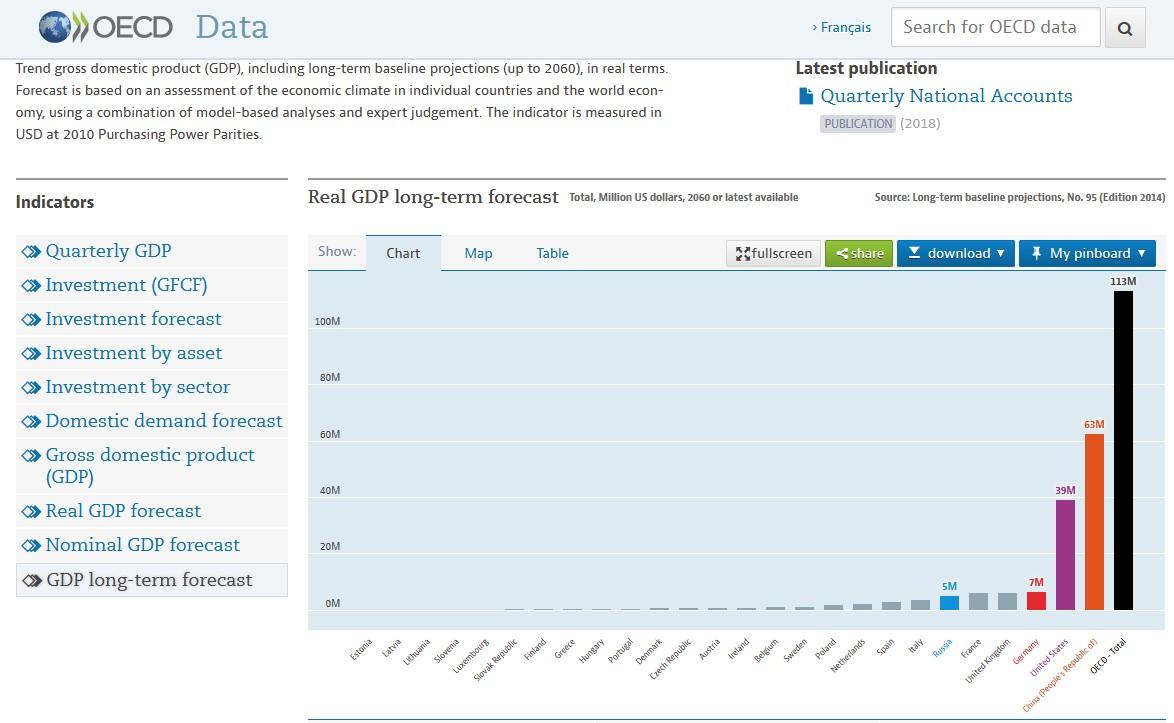The image size is (1174, 723).
Task: Click the diamond icon beside Real GDP forecast
Action: click(31, 512)
